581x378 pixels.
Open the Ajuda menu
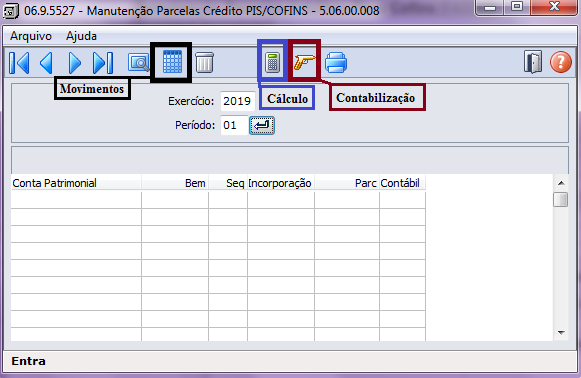81,36
